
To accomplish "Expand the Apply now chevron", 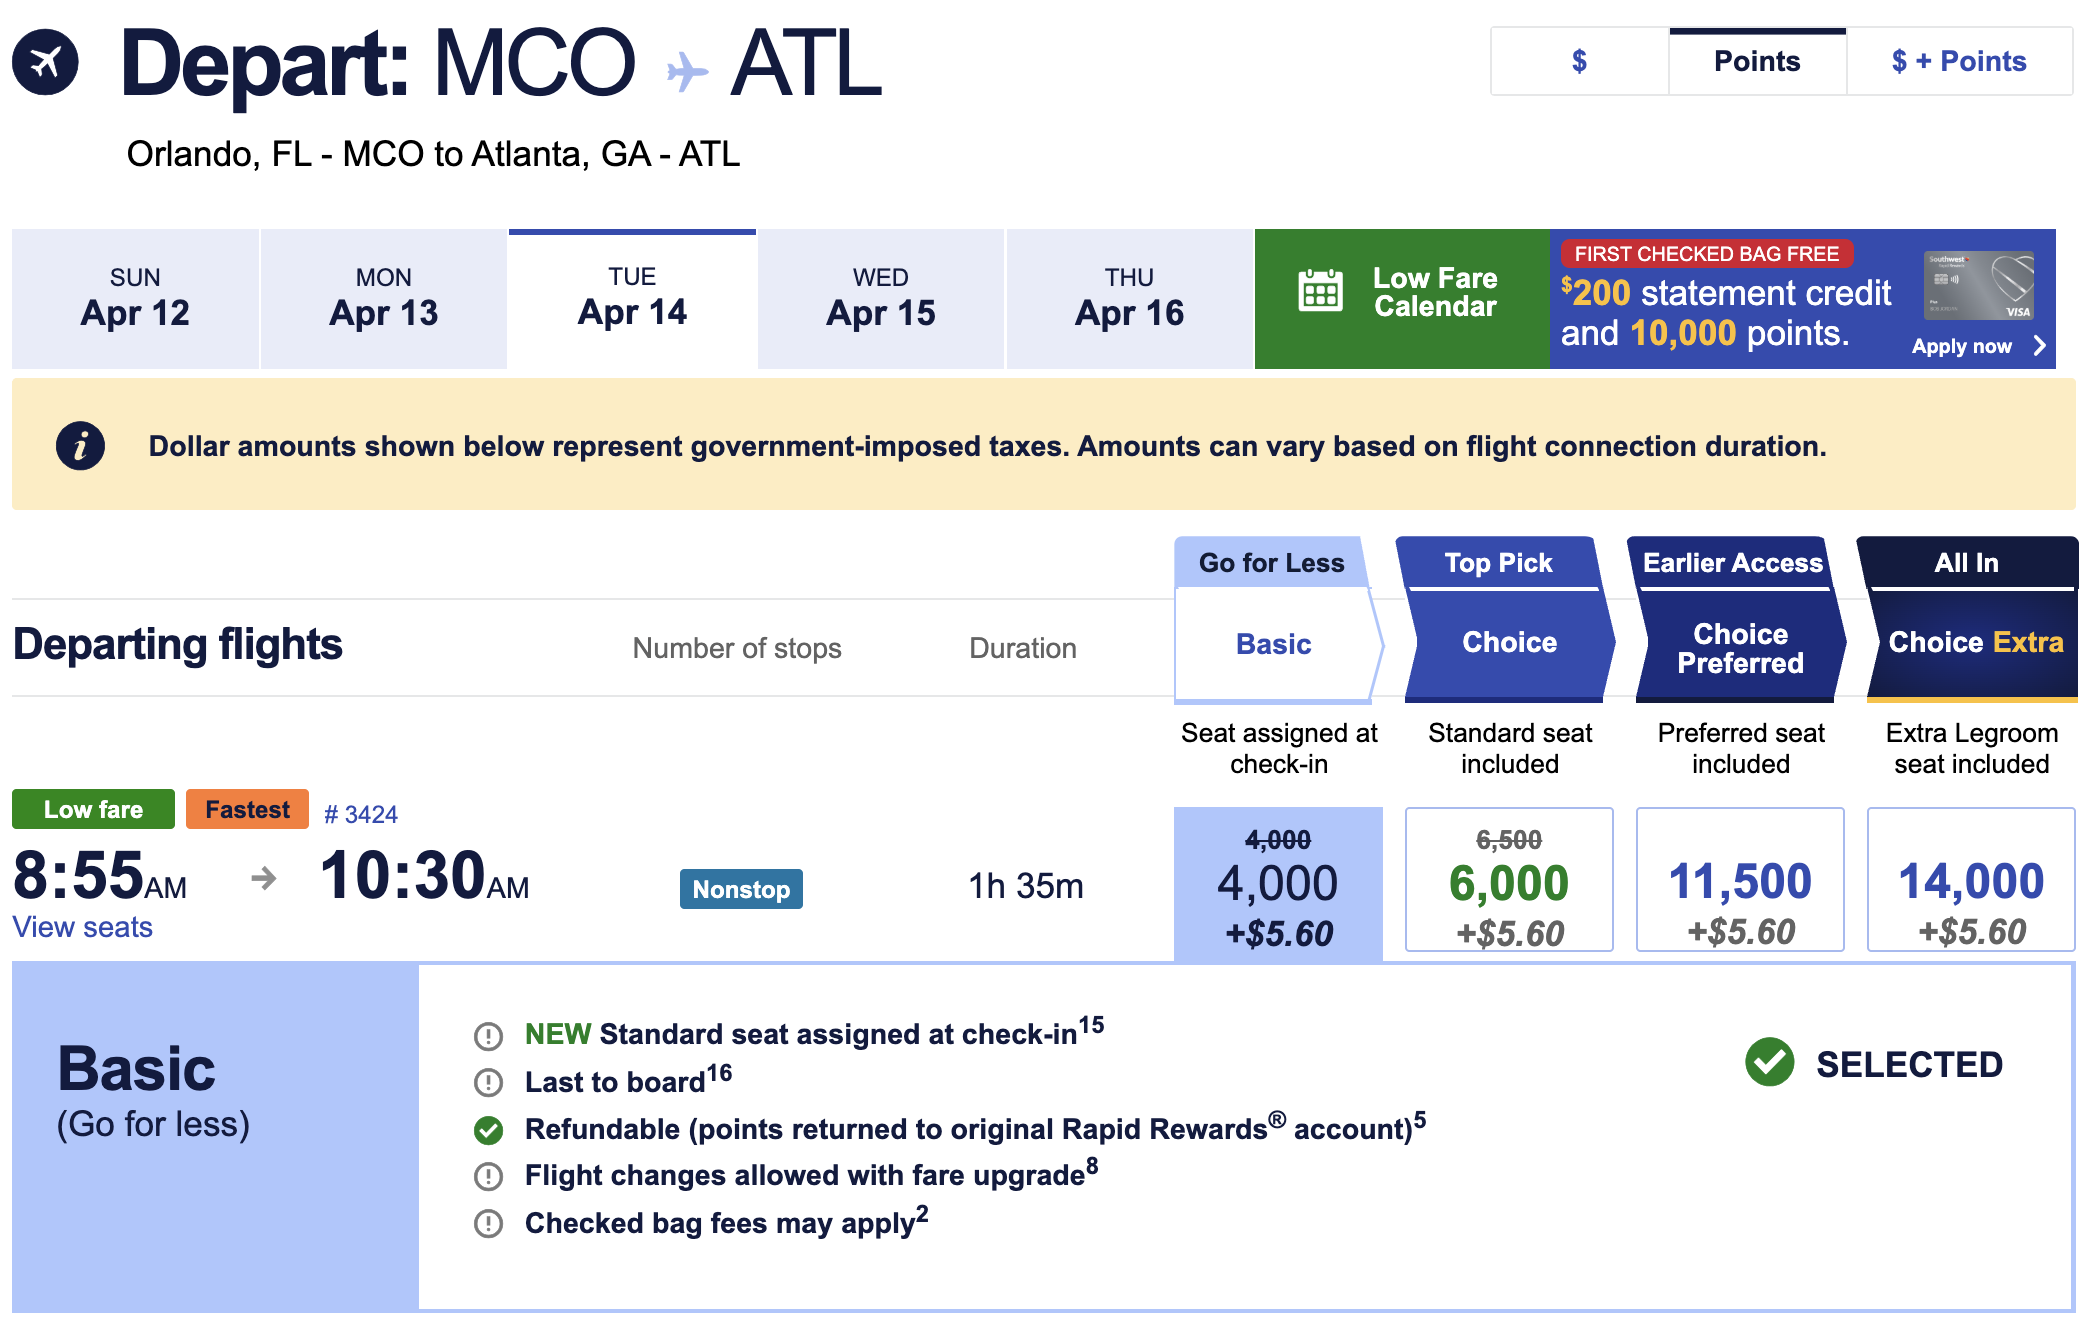I will pos(2040,345).
